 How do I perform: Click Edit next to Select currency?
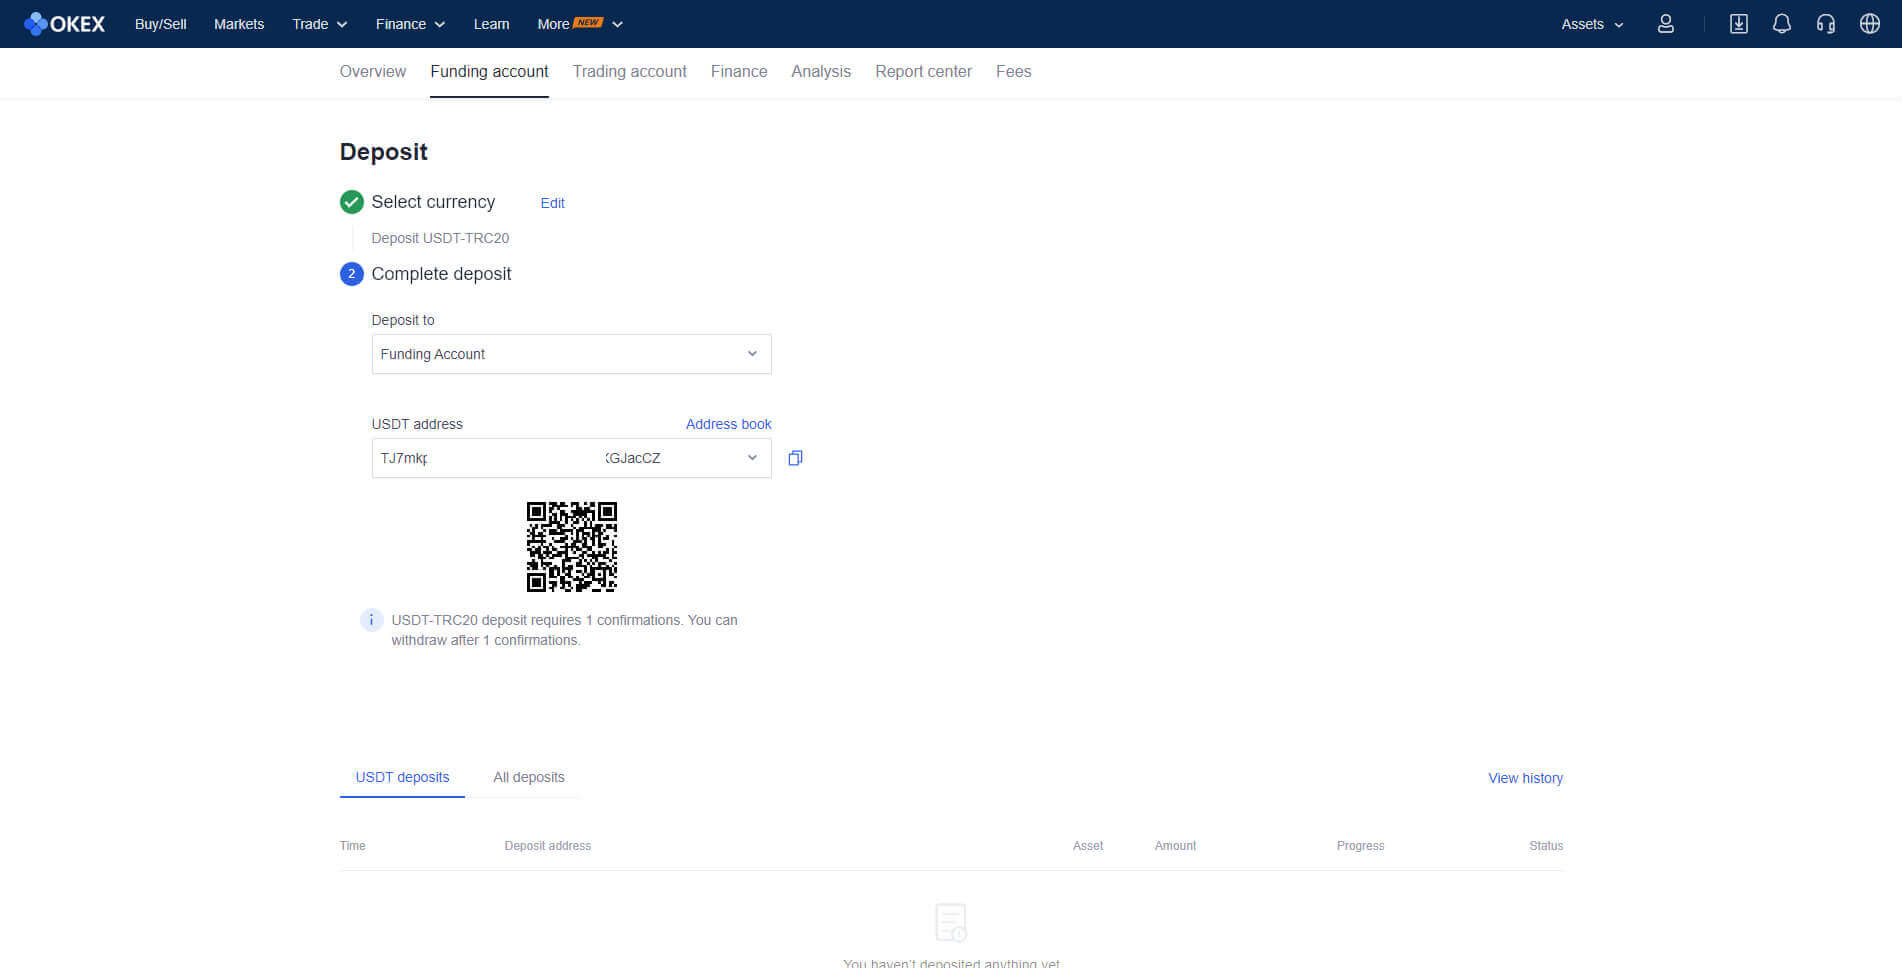click(553, 203)
